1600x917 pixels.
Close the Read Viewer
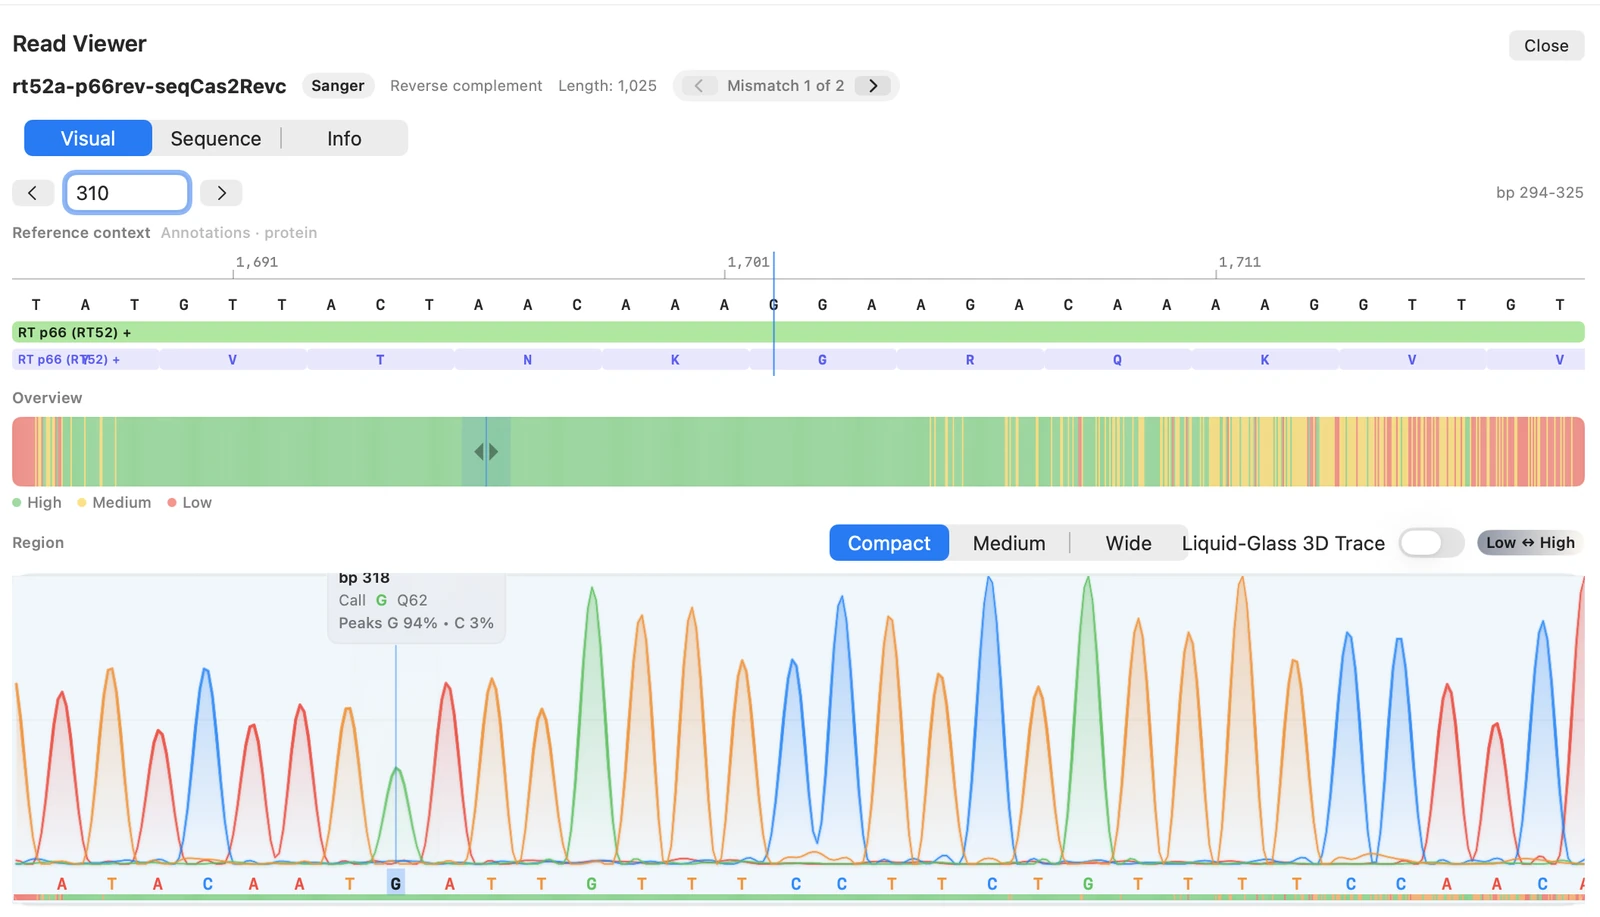(1546, 46)
